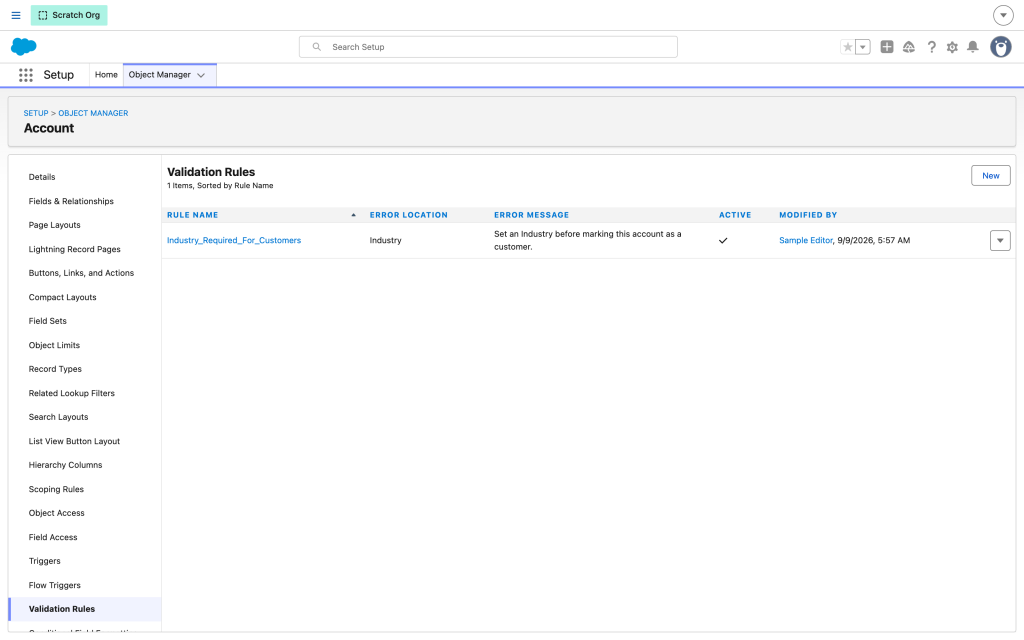Screen dimensions: 1024x640
Task: Open List View Button Layout
Action: (x=74, y=441)
